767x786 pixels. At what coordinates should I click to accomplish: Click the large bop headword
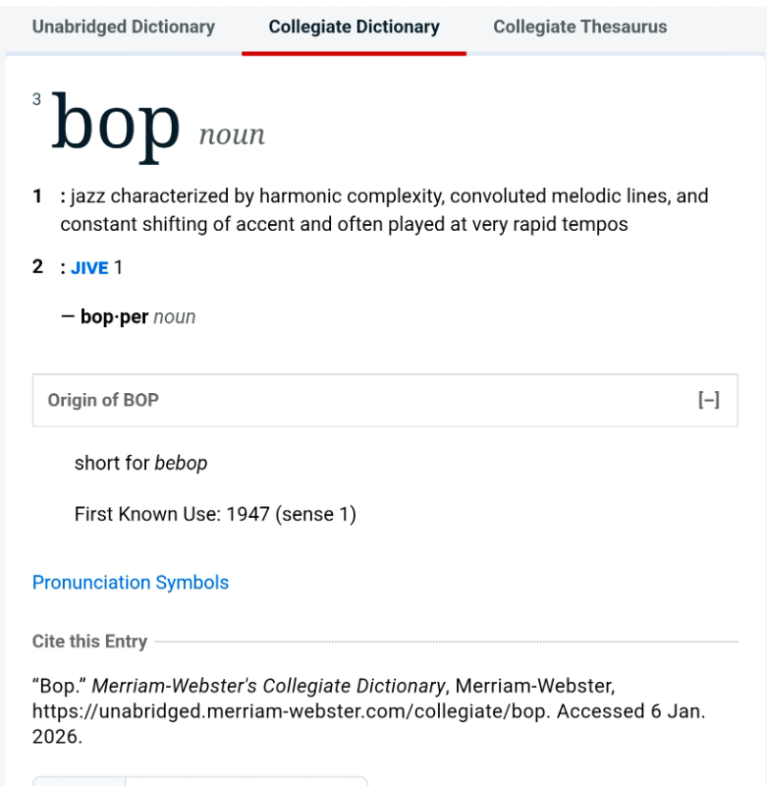[116, 127]
